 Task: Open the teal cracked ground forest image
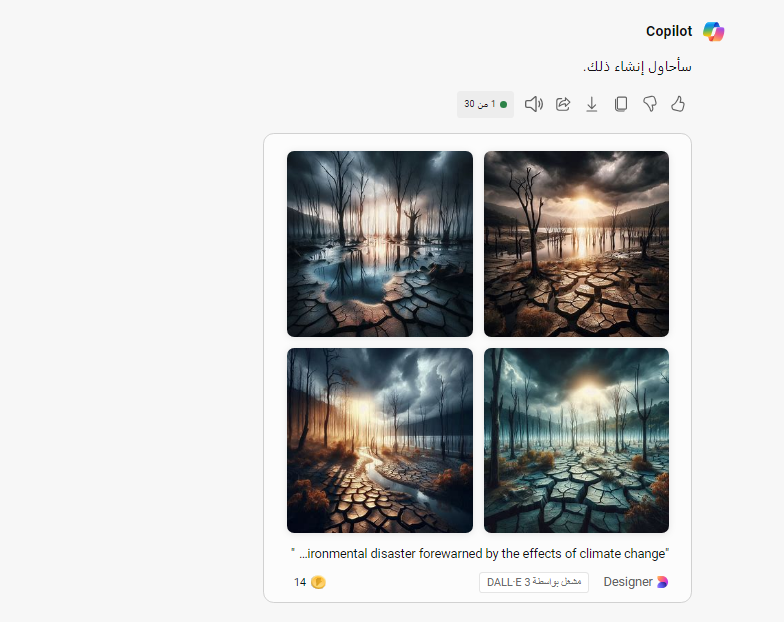[576, 440]
